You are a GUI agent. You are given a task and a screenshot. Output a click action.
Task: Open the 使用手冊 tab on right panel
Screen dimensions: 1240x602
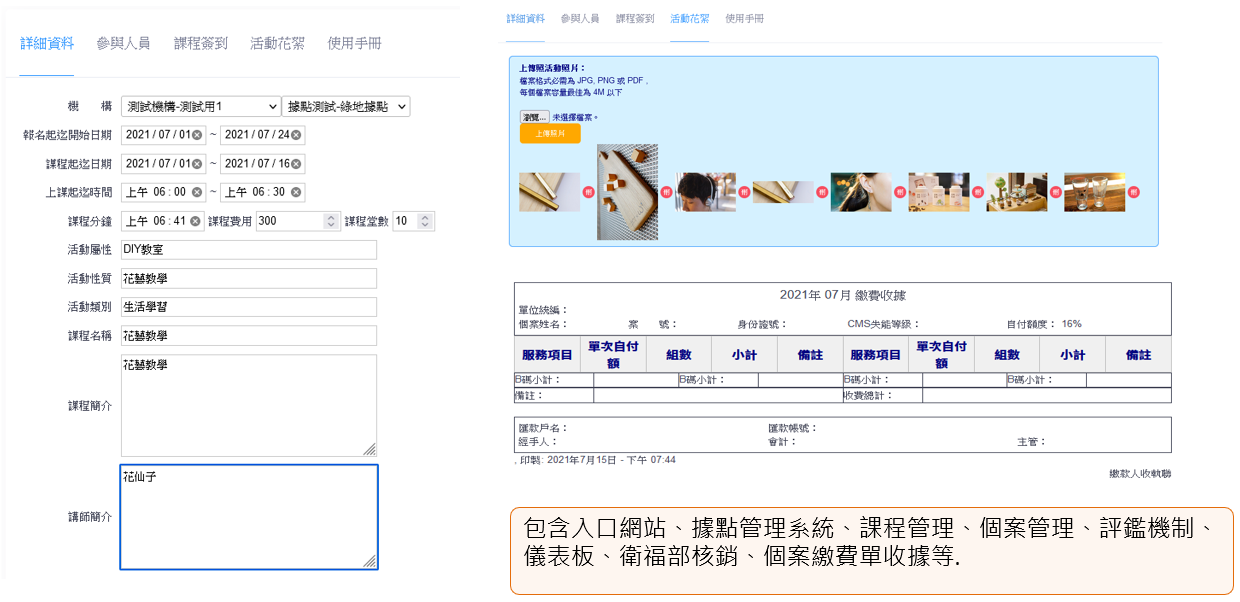744,18
